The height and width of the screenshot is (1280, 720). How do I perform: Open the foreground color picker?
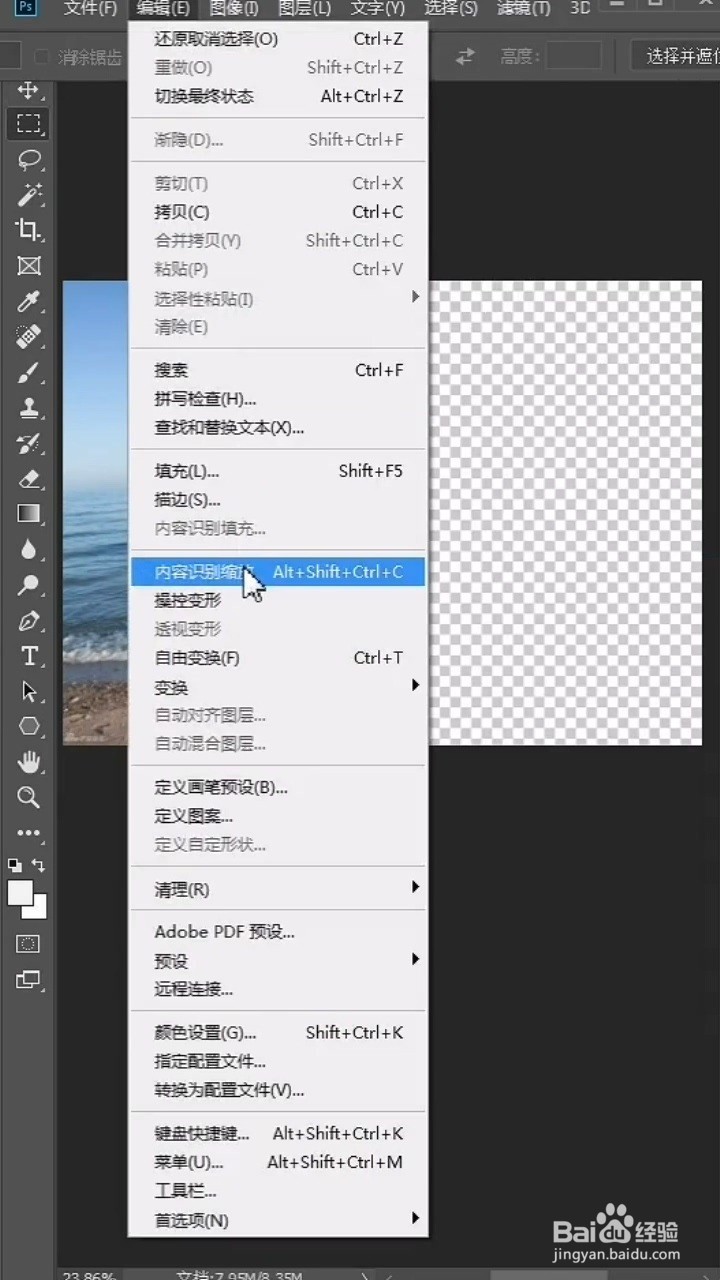point(20,893)
